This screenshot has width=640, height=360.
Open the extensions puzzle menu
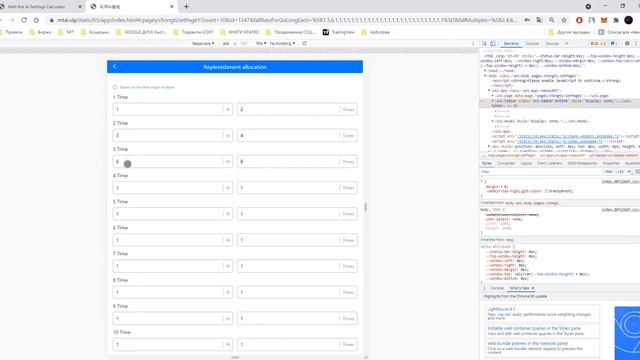pos(616,20)
